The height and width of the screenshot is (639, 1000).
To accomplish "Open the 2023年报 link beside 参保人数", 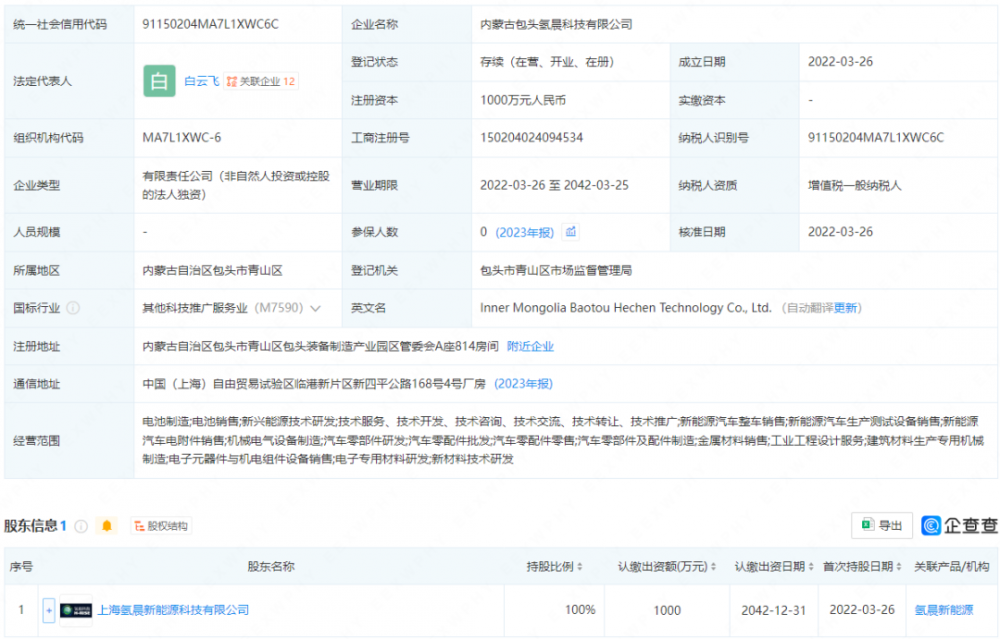I will pyautogui.click(x=525, y=233).
